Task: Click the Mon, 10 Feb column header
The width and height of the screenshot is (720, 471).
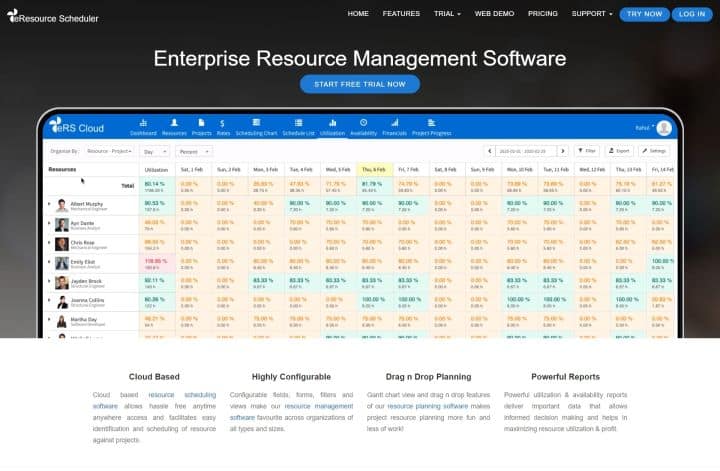Action: [519, 169]
